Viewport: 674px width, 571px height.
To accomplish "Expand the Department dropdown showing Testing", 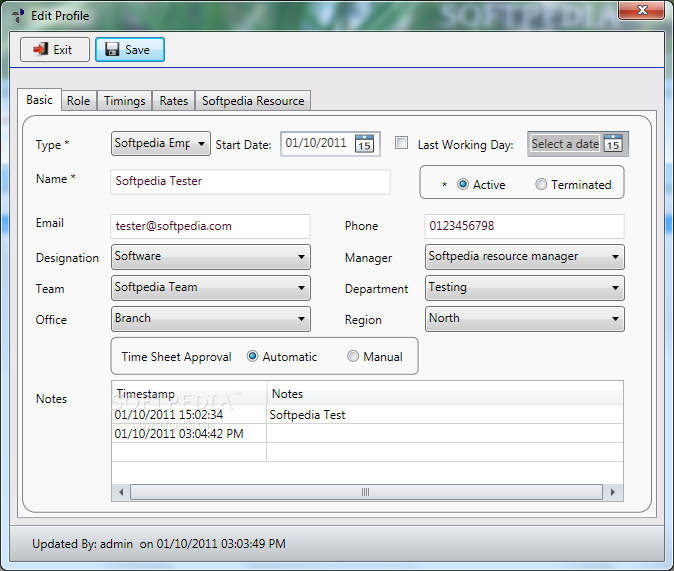I will click(525, 288).
